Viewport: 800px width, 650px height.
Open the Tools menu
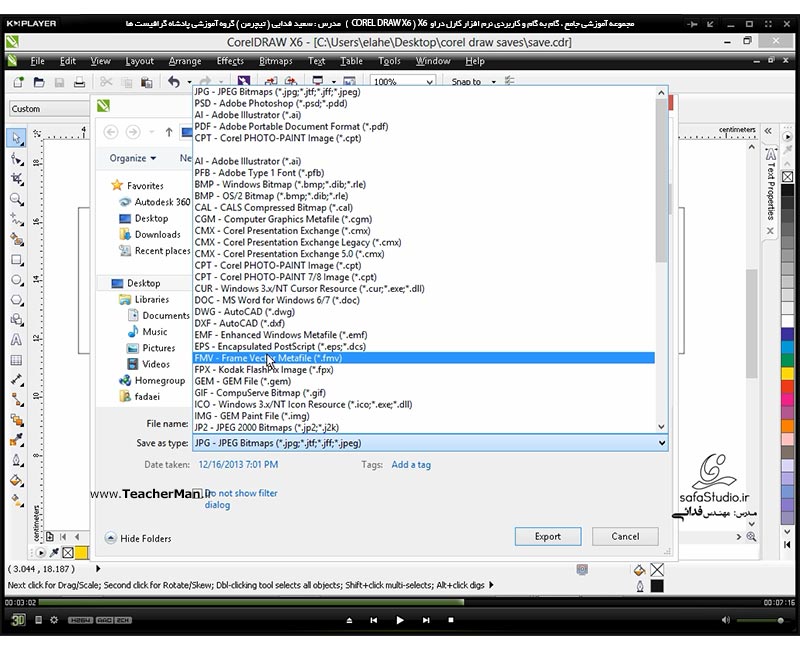(x=389, y=61)
